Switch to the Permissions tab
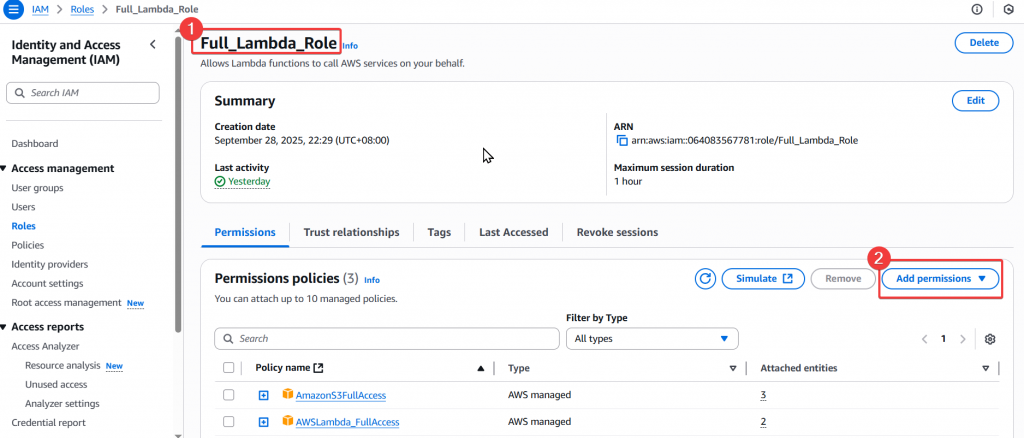1024x438 pixels. click(245, 232)
